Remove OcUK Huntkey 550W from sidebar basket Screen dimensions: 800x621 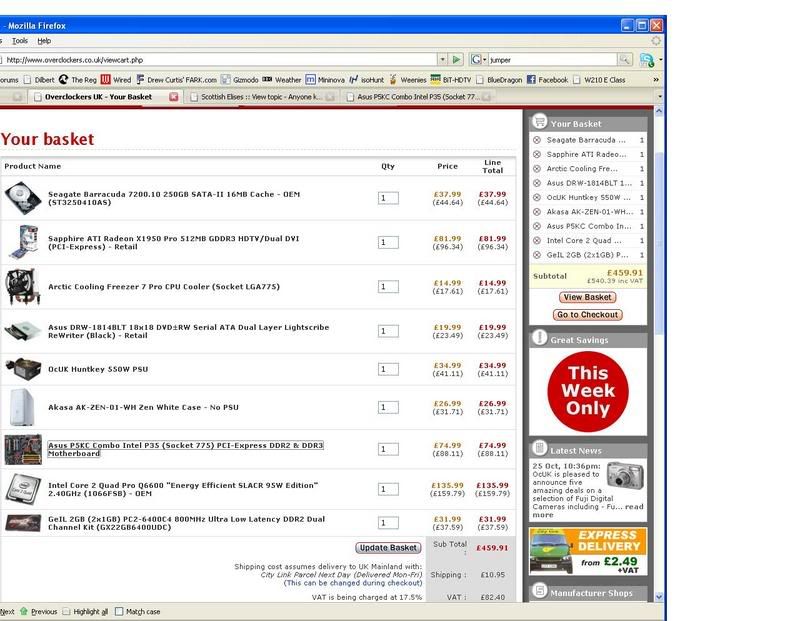(x=537, y=198)
